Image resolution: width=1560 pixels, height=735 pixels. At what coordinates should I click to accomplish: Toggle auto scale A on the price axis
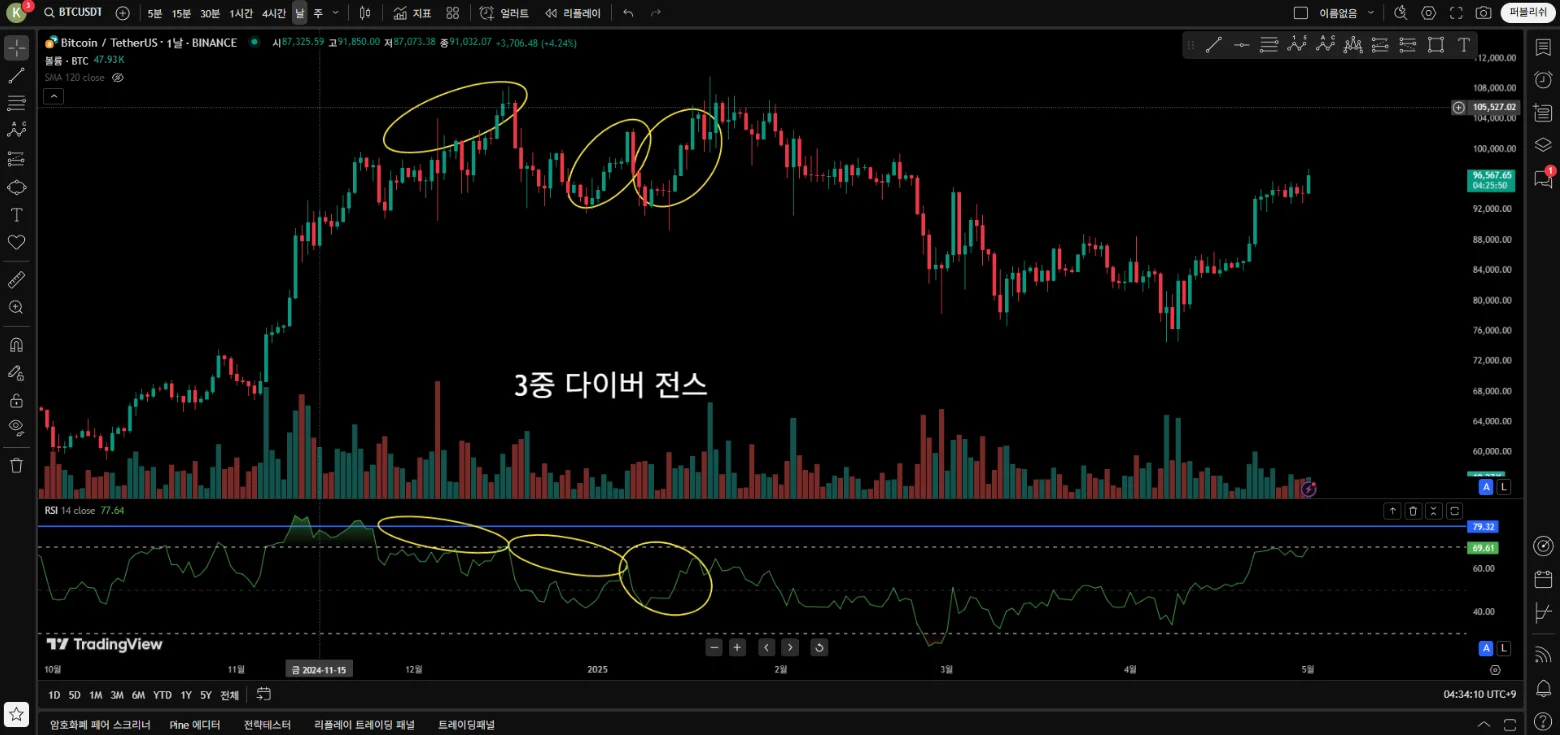pos(1487,487)
